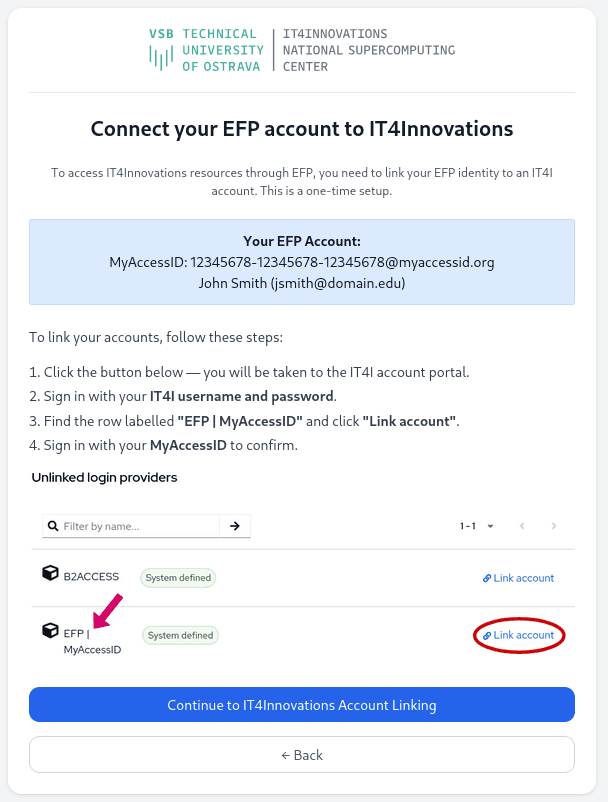The height and width of the screenshot is (802, 608).
Task: Click 'System defined' badge in EFP row
Action: [180, 635]
